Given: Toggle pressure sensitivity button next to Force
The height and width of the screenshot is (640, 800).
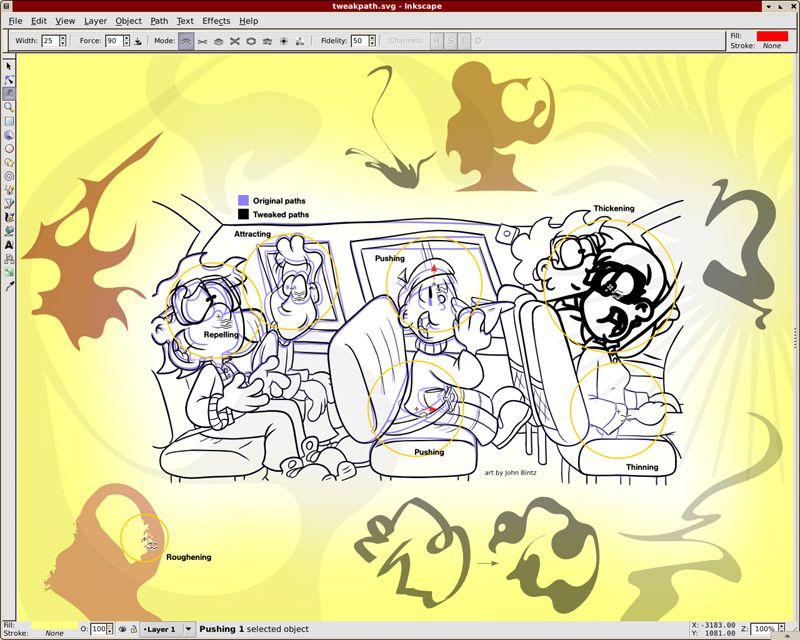Looking at the screenshot, I should pos(138,41).
